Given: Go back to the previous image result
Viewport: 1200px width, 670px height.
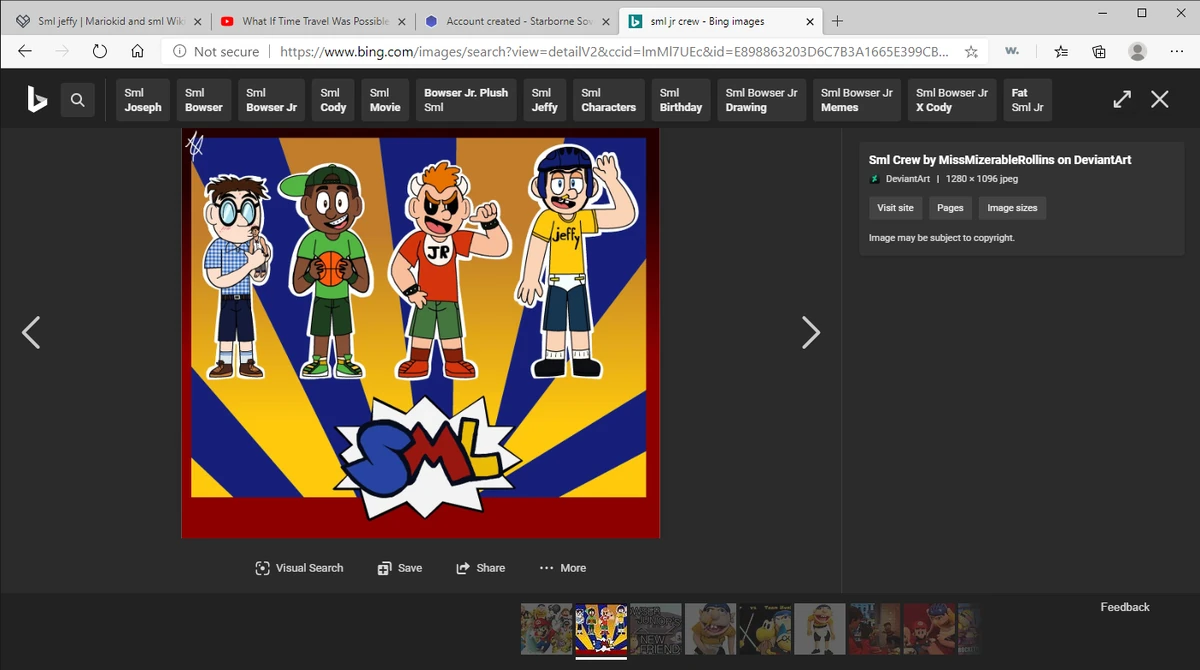Looking at the screenshot, I should 31,332.
